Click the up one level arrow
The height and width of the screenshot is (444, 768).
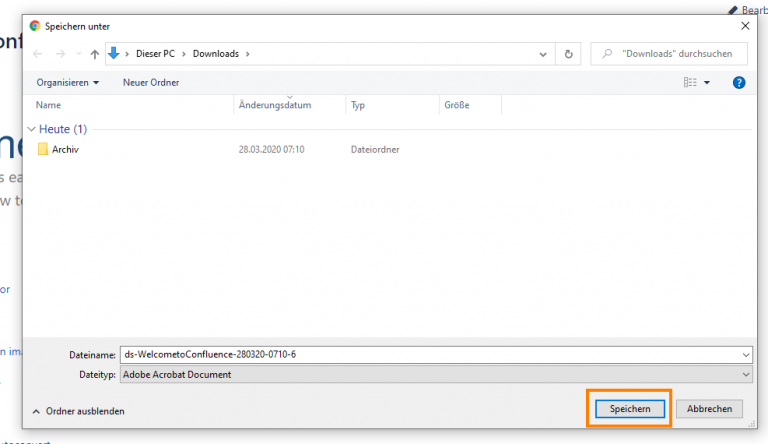coord(95,54)
